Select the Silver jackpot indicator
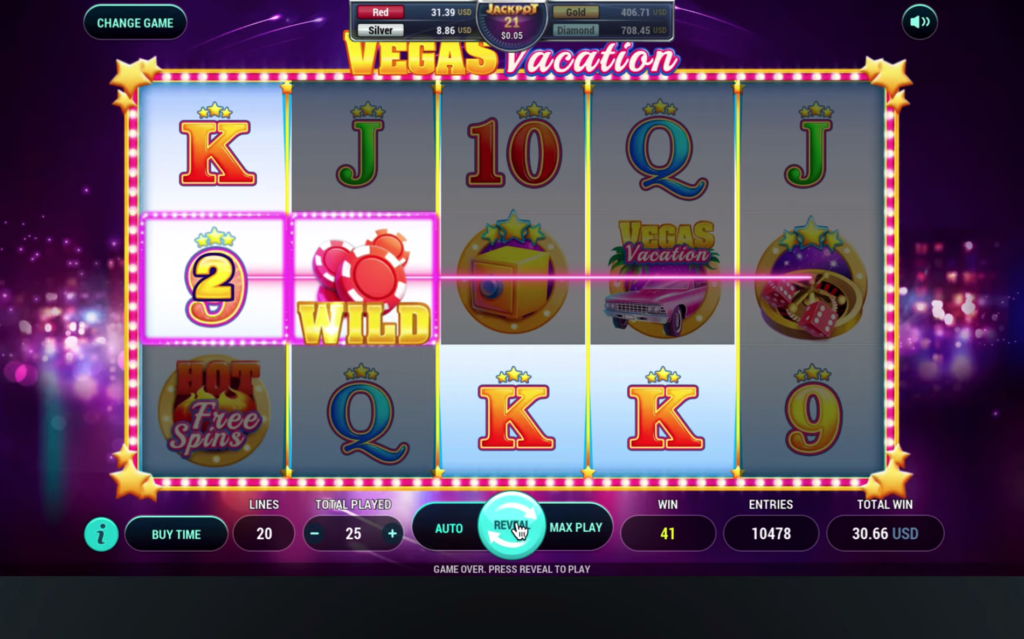 point(413,30)
